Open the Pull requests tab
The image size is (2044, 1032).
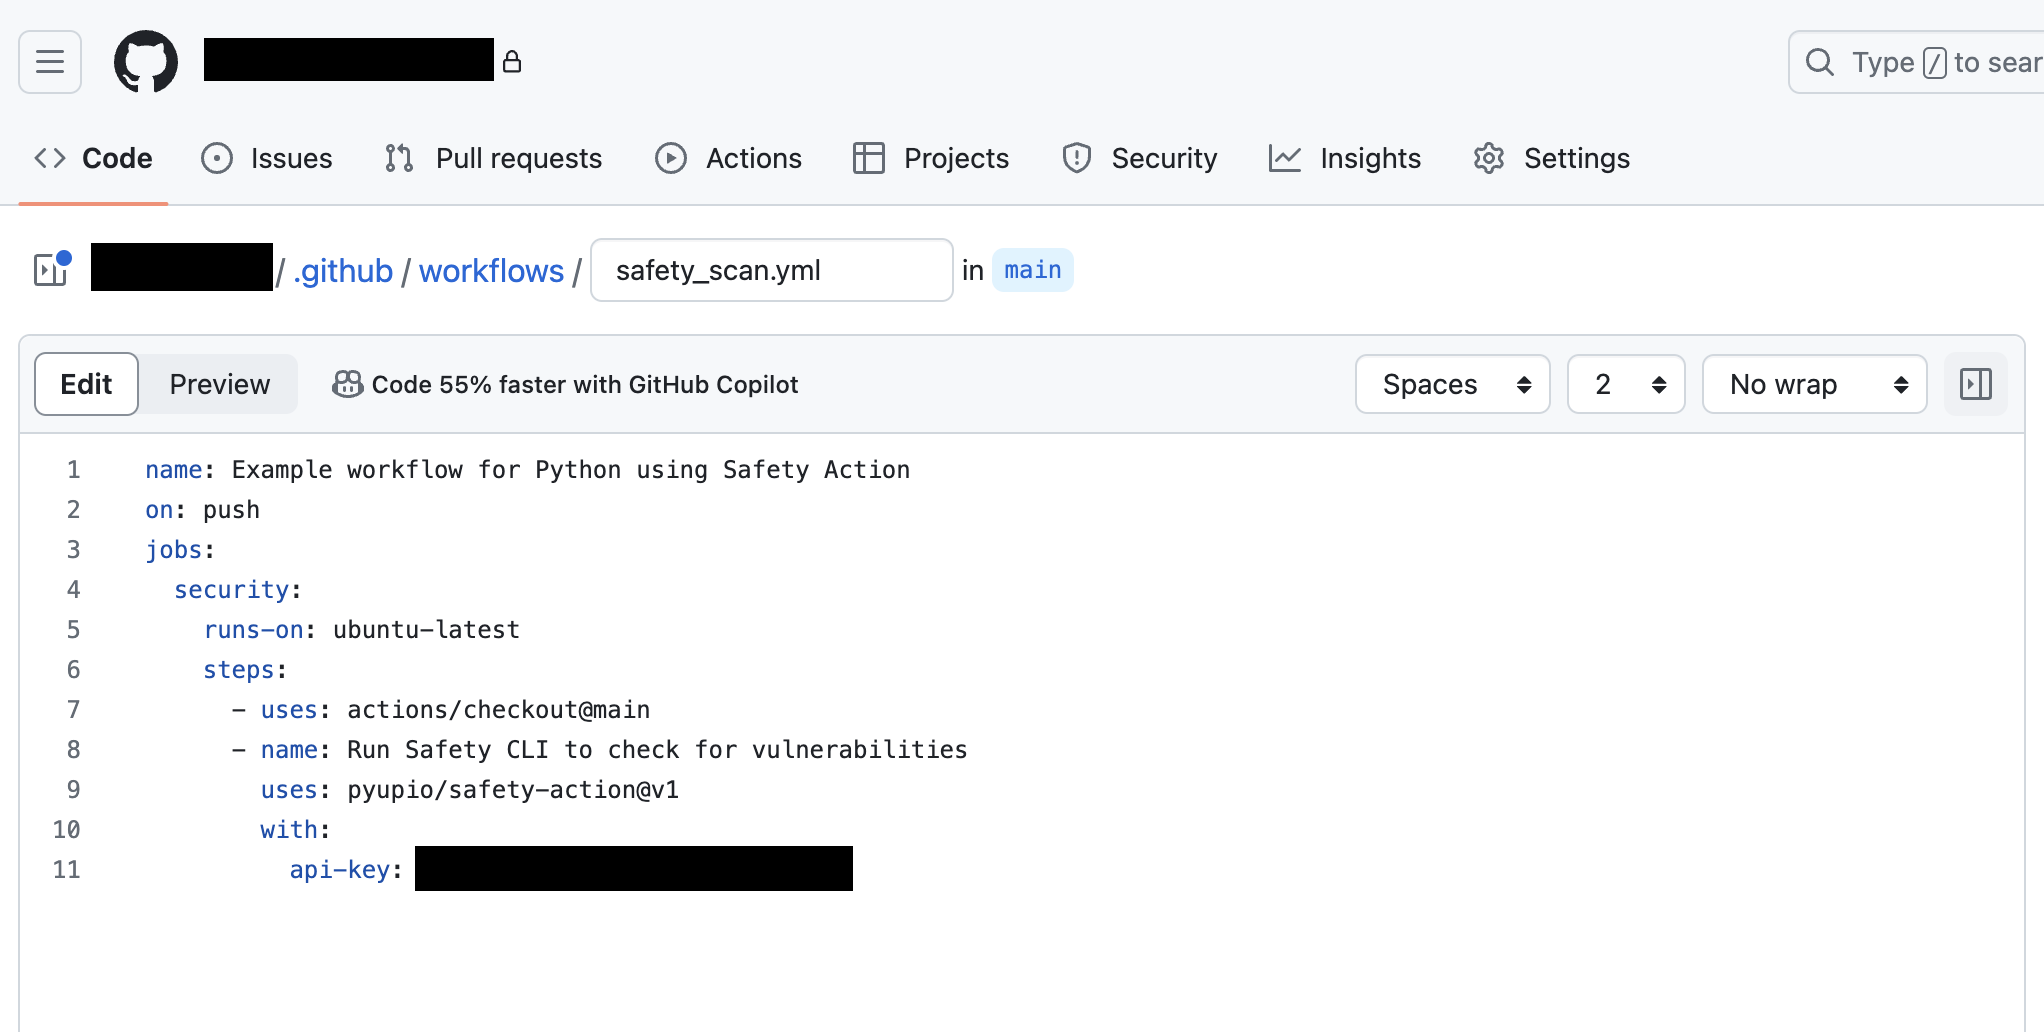coord(494,158)
